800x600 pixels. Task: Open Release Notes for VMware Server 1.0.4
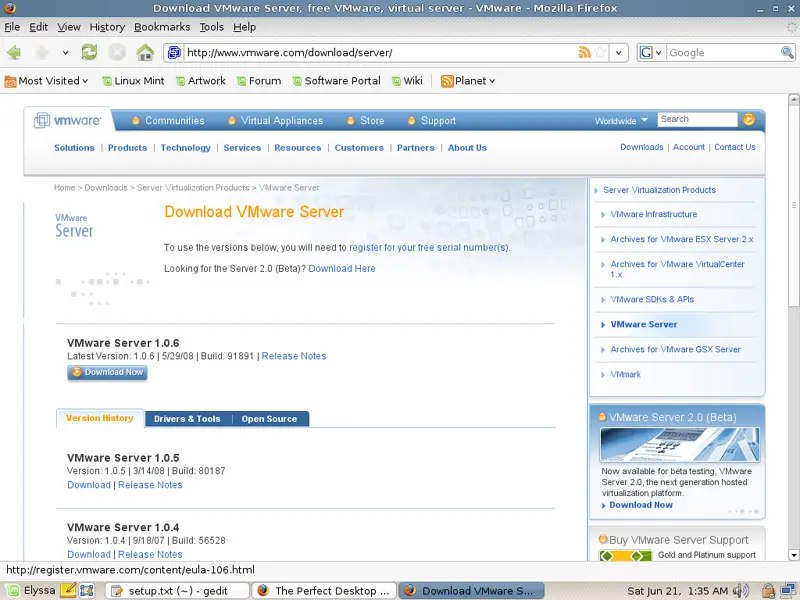click(150, 554)
